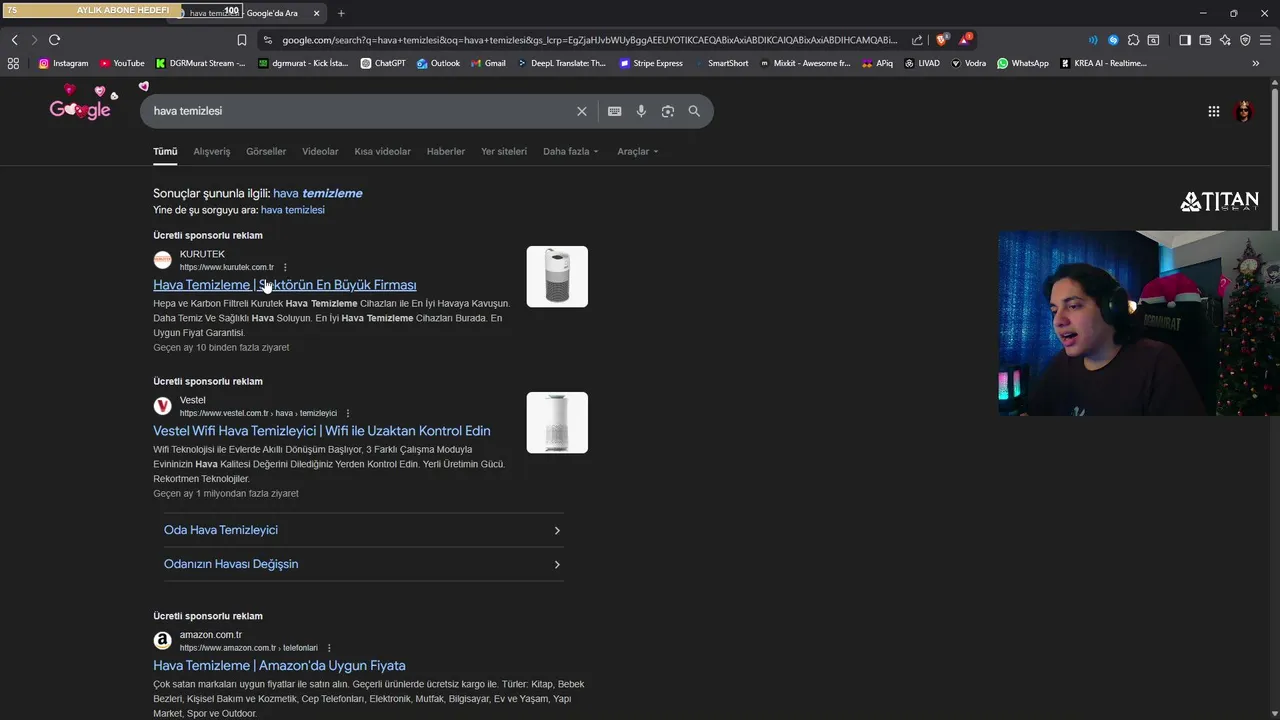Open the Brave Wallet icon
This screenshot has height=720, width=1280.
(x=1205, y=40)
